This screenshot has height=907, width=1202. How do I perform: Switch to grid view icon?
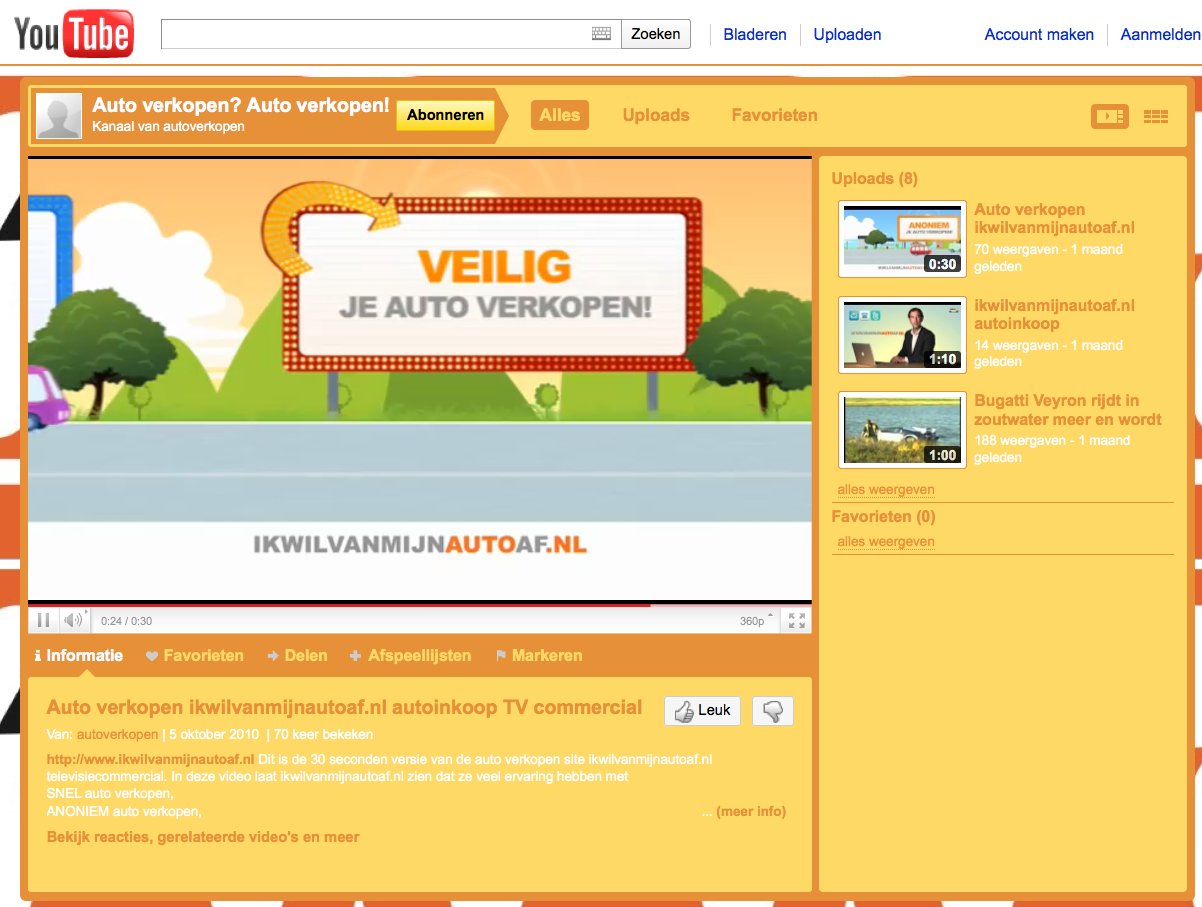[1156, 116]
